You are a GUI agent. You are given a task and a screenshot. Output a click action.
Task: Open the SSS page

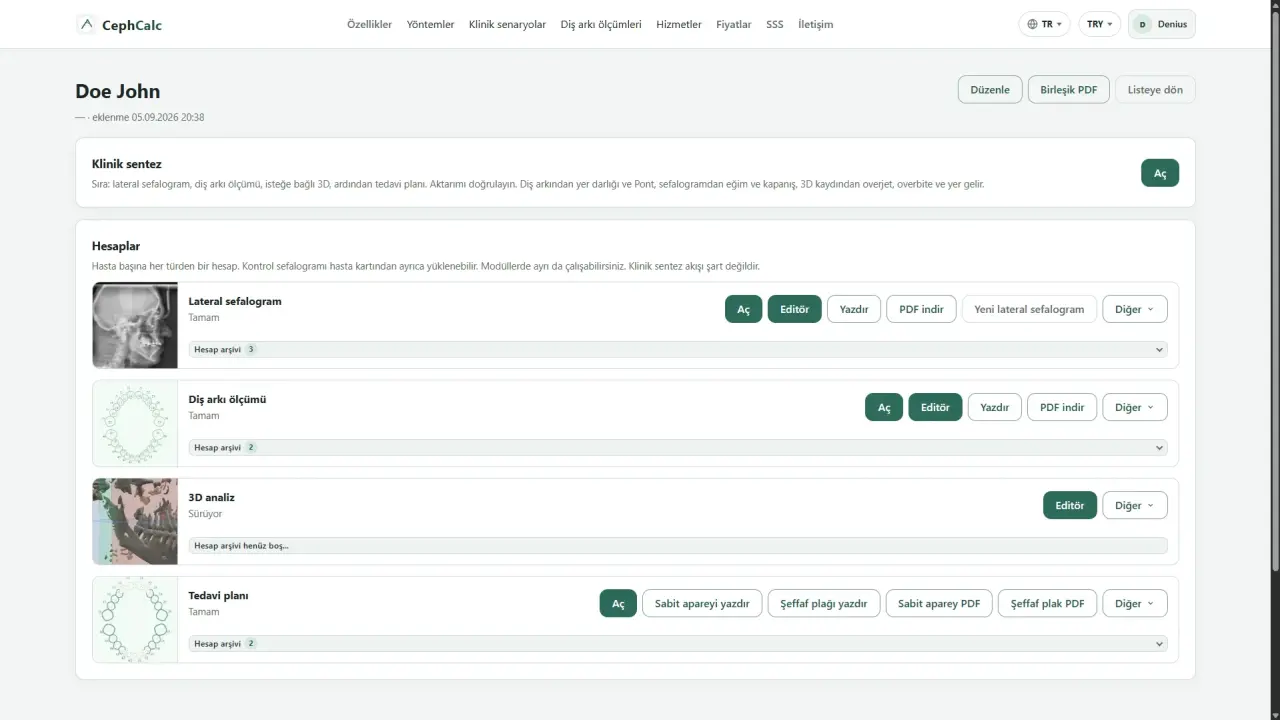pos(775,24)
